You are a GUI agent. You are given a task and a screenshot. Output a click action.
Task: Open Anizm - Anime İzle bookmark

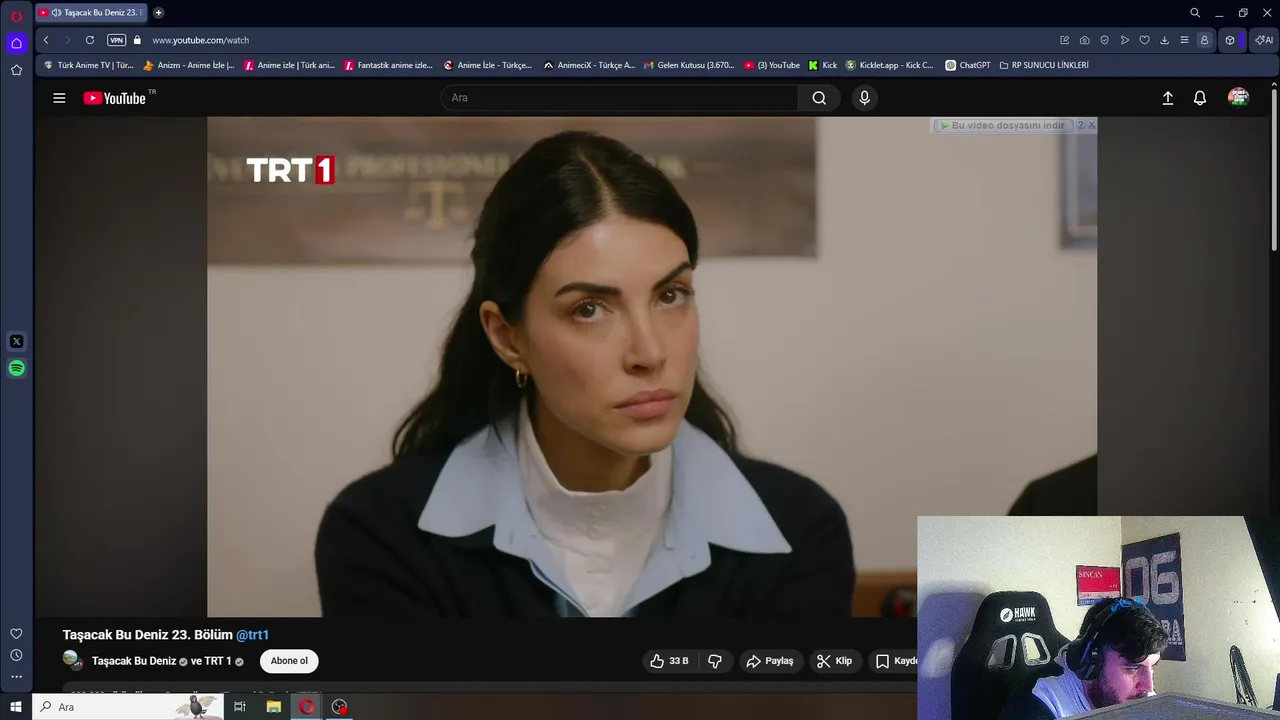click(x=189, y=65)
